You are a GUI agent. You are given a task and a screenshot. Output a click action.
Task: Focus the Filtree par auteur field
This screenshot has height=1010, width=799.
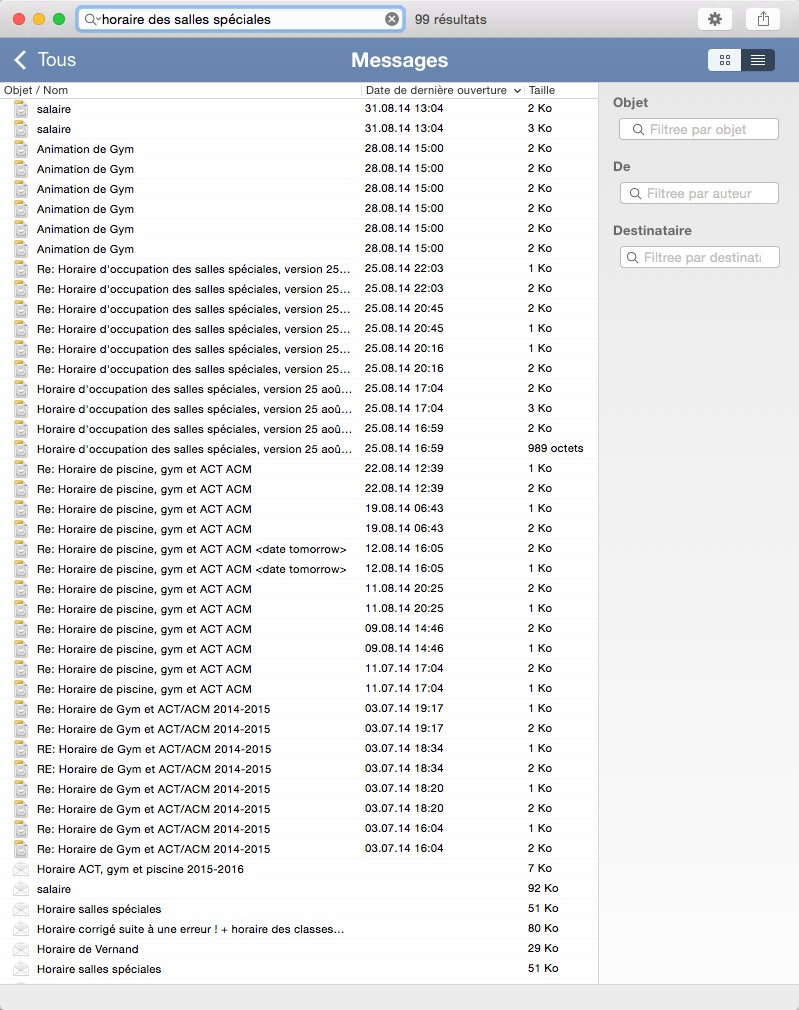tap(699, 193)
